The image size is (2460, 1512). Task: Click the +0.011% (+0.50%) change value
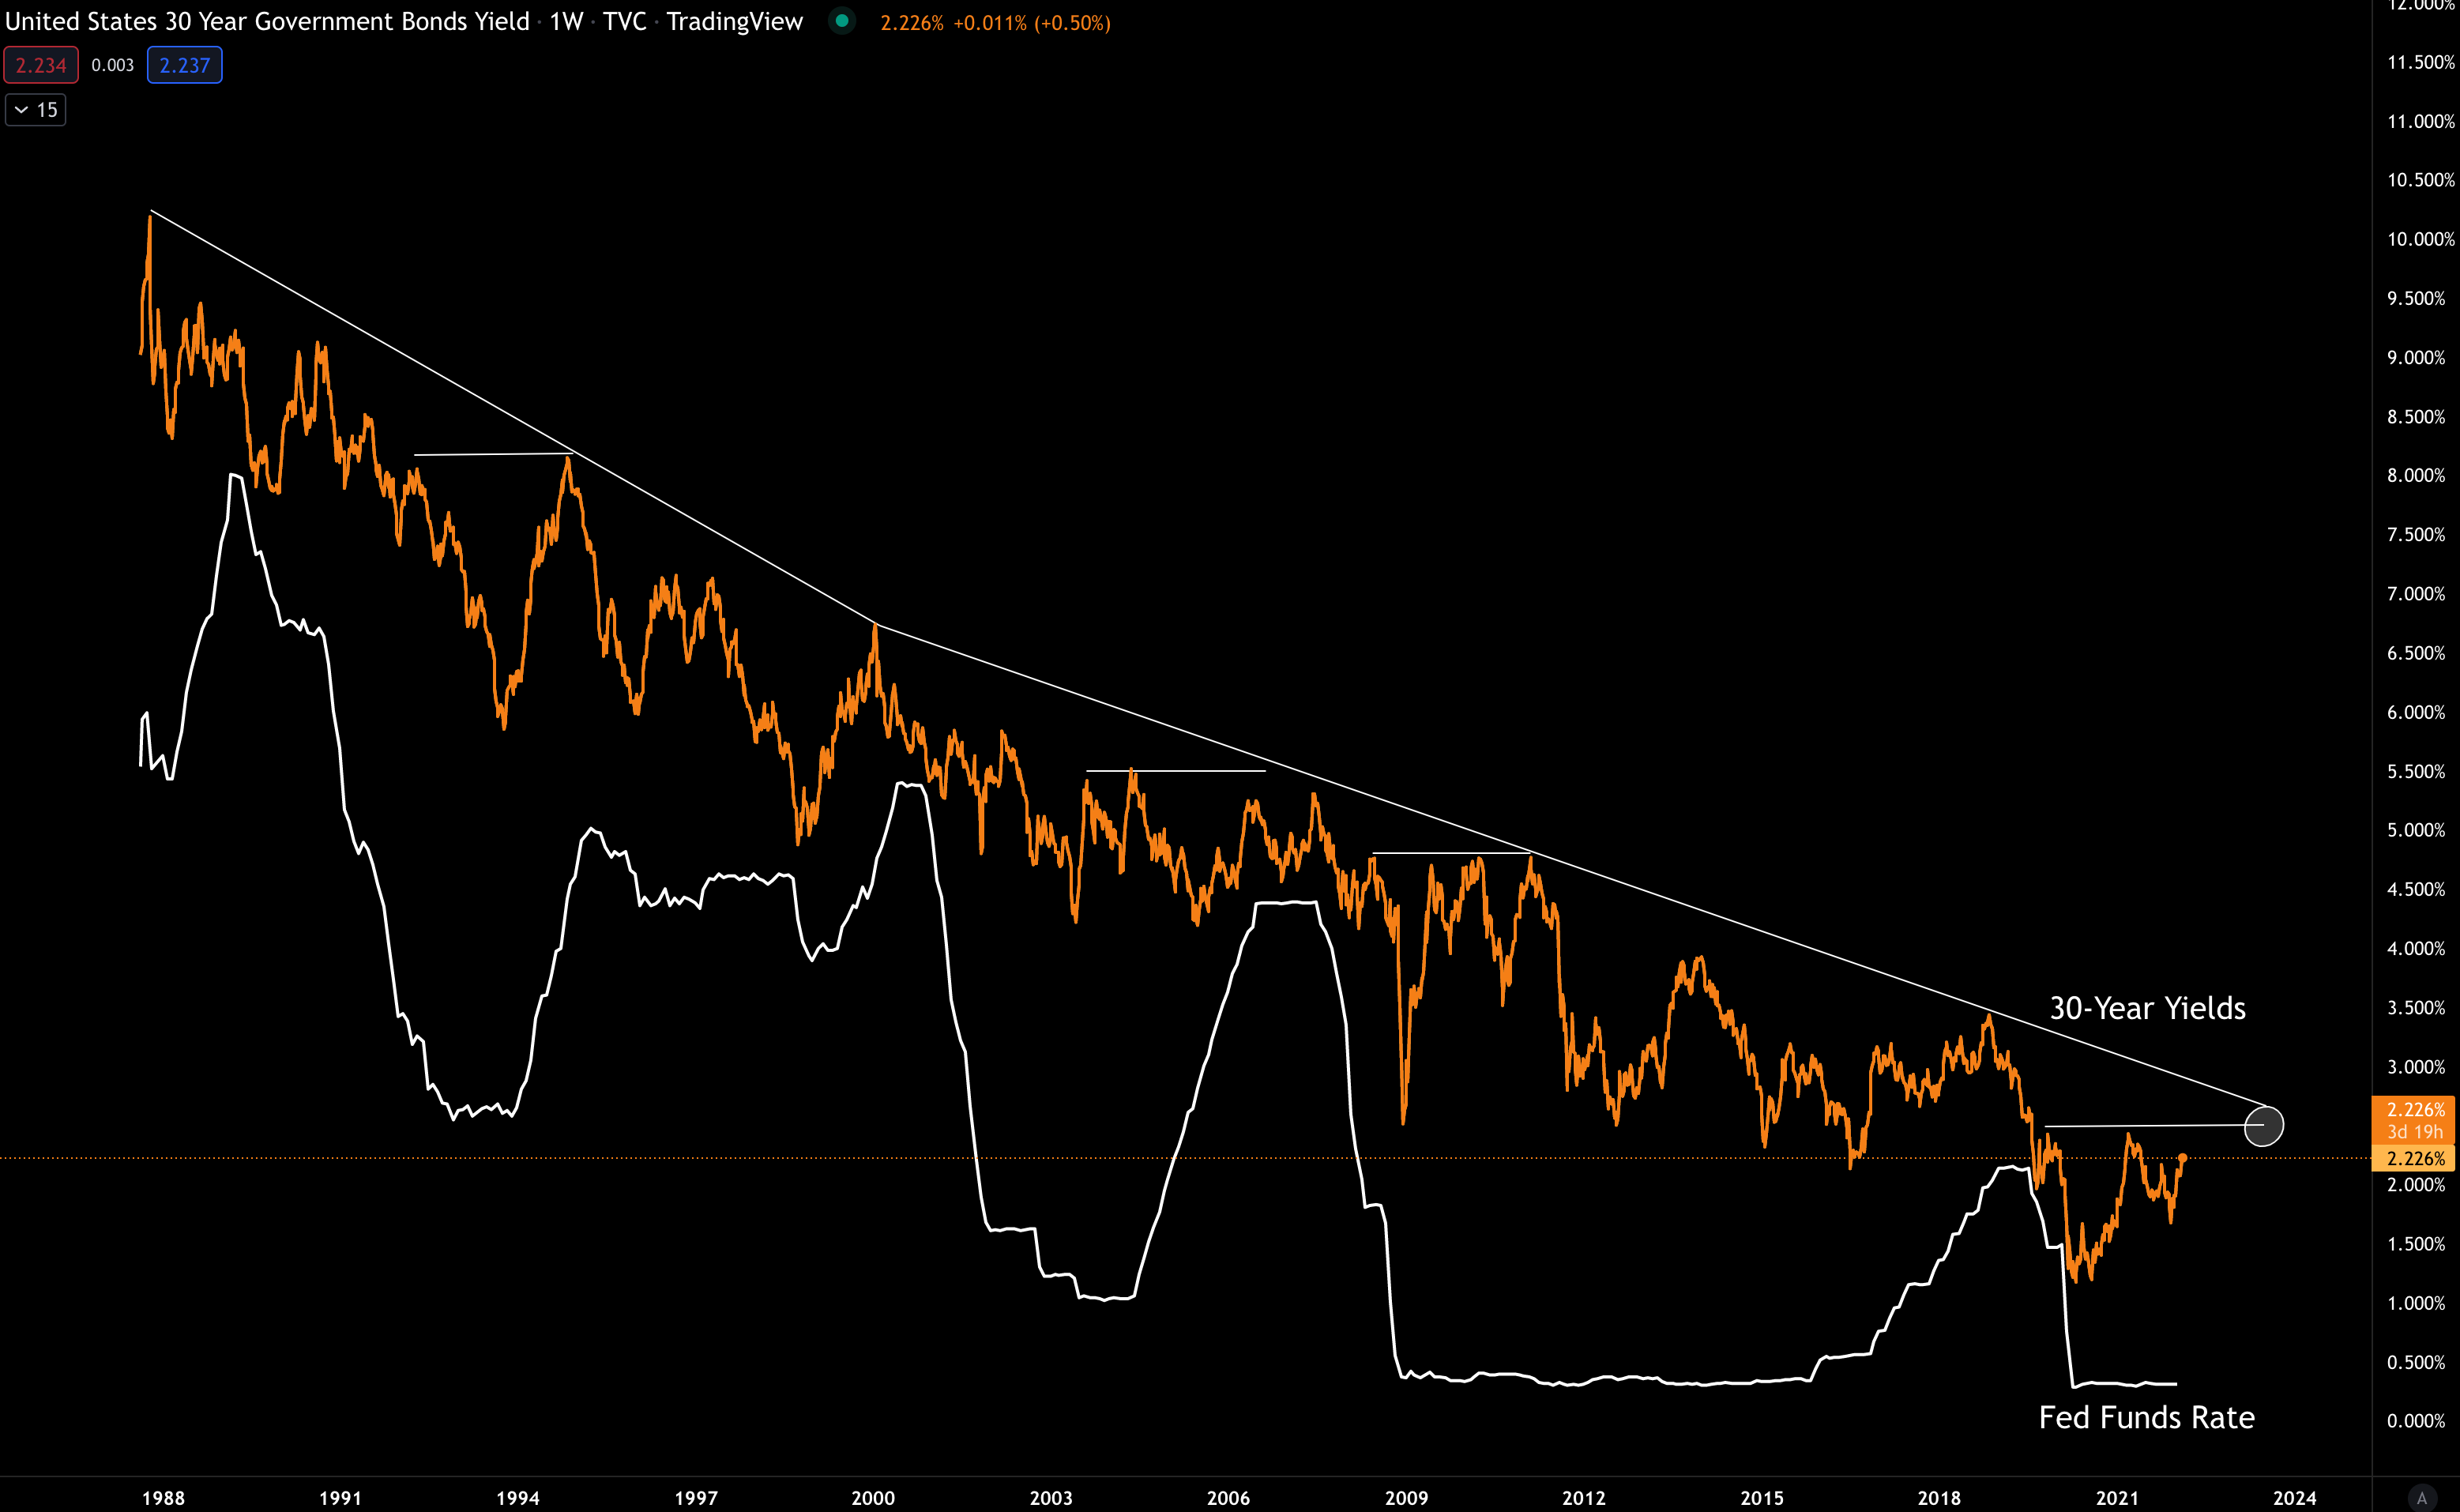click(1031, 22)
